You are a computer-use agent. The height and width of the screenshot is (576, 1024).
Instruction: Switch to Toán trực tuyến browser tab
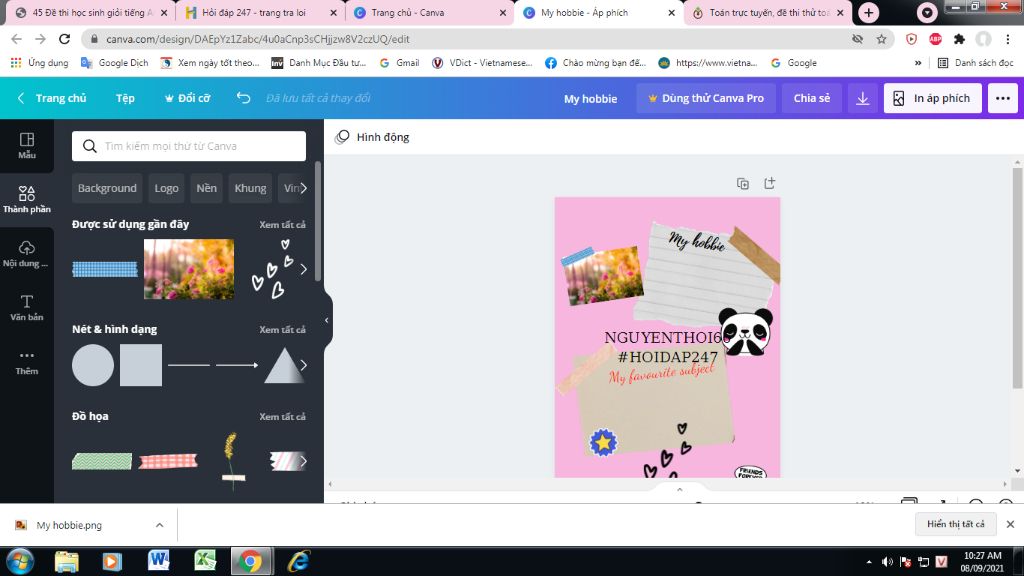(x=768, y=12)
